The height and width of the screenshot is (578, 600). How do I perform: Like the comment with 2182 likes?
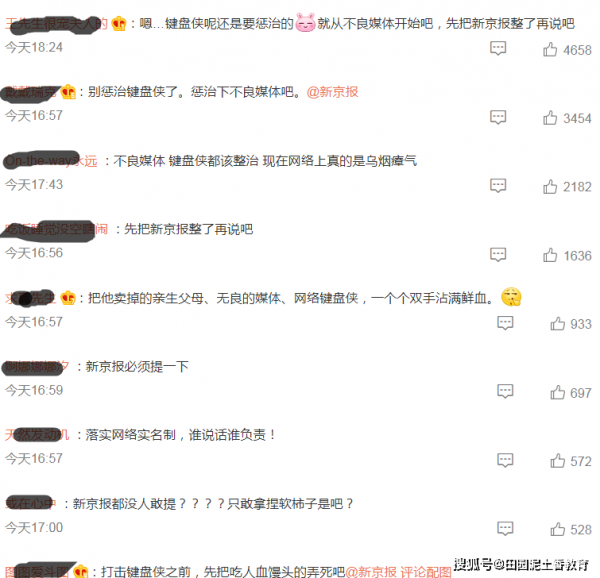tap(550, 186)
